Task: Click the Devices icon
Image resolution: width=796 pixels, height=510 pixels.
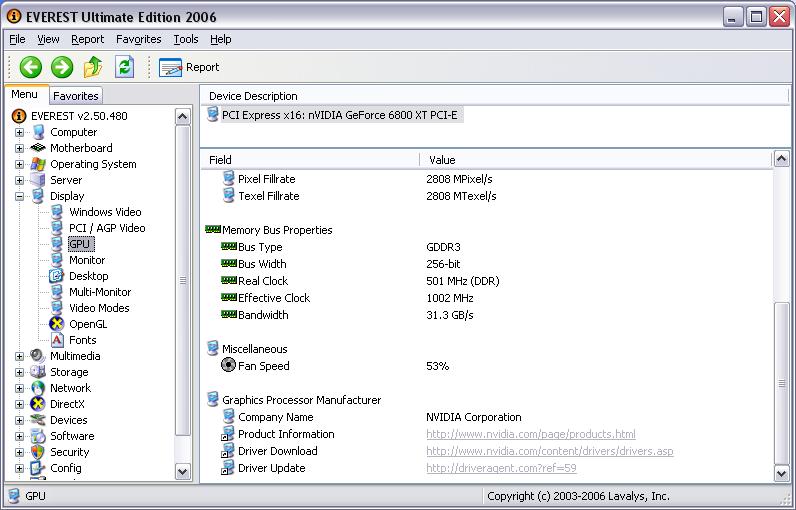Action: 38,420
